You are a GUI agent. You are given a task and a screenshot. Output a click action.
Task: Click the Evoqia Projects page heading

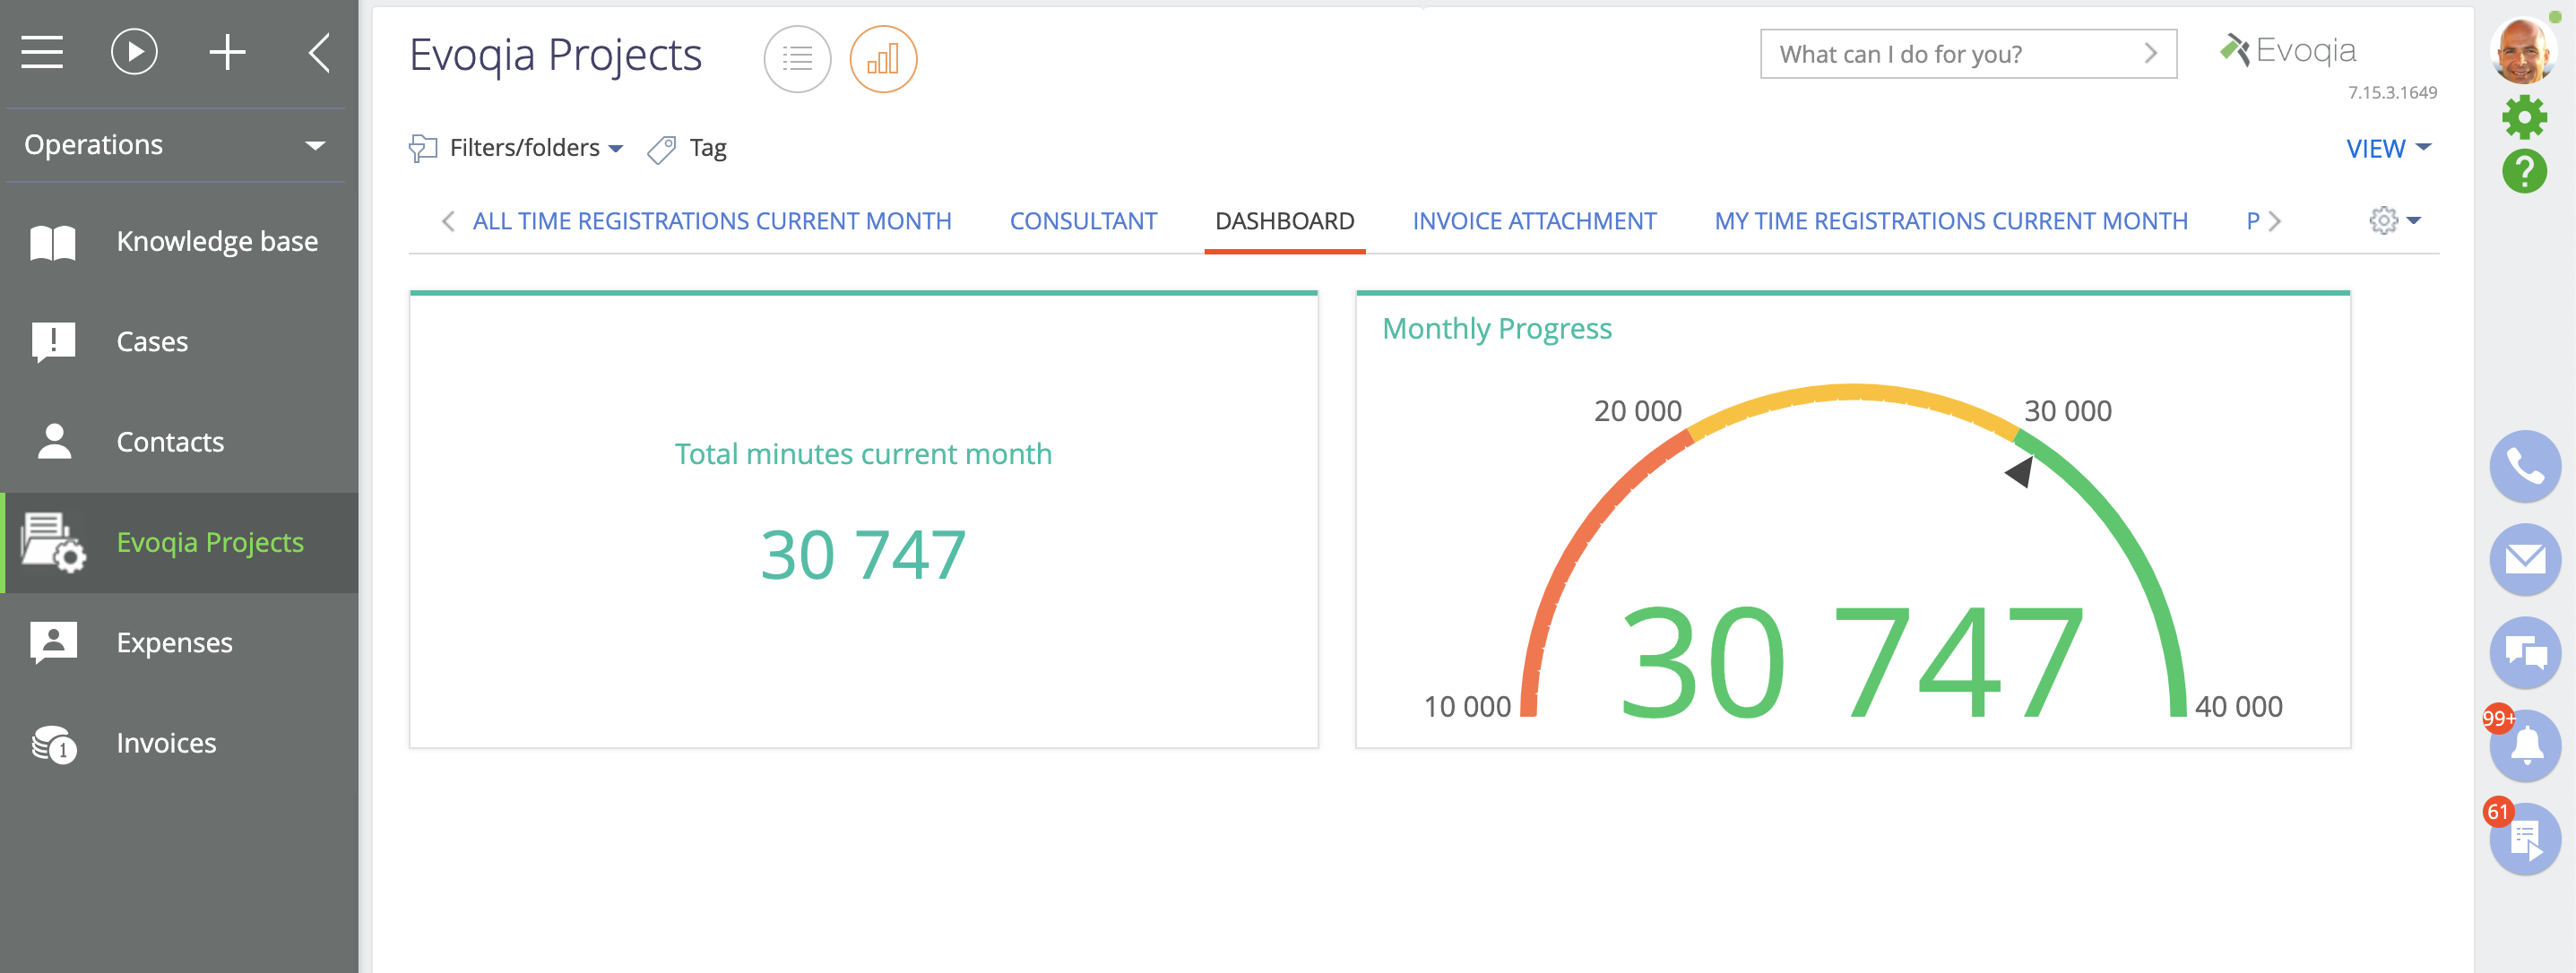pyautogui.click(x=556, y=55)
